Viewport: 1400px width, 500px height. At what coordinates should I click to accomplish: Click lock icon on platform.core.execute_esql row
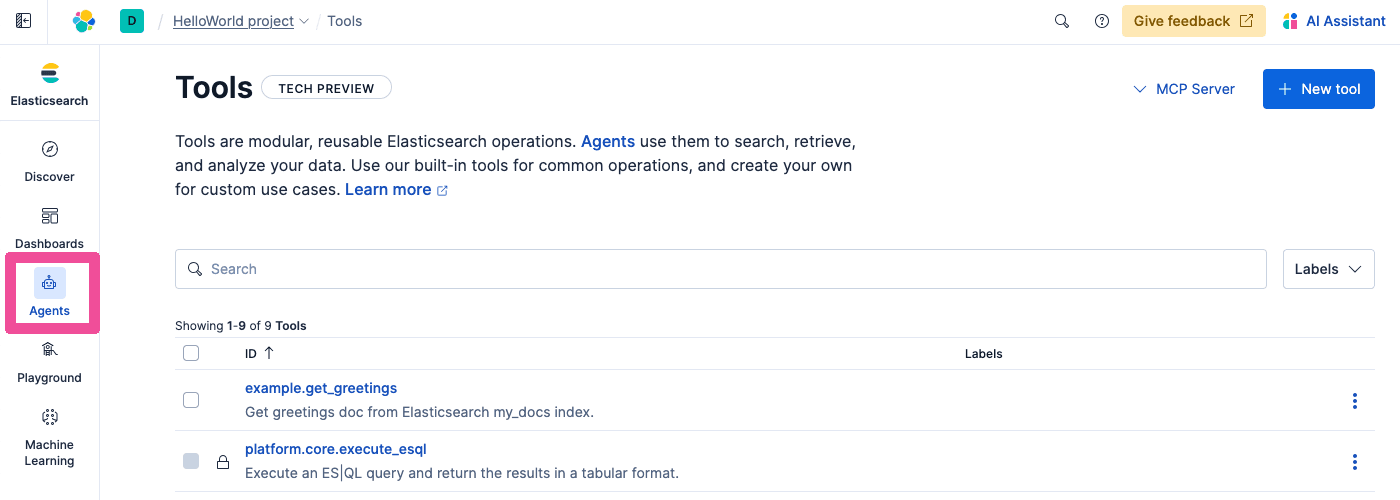tap(223, 461)
